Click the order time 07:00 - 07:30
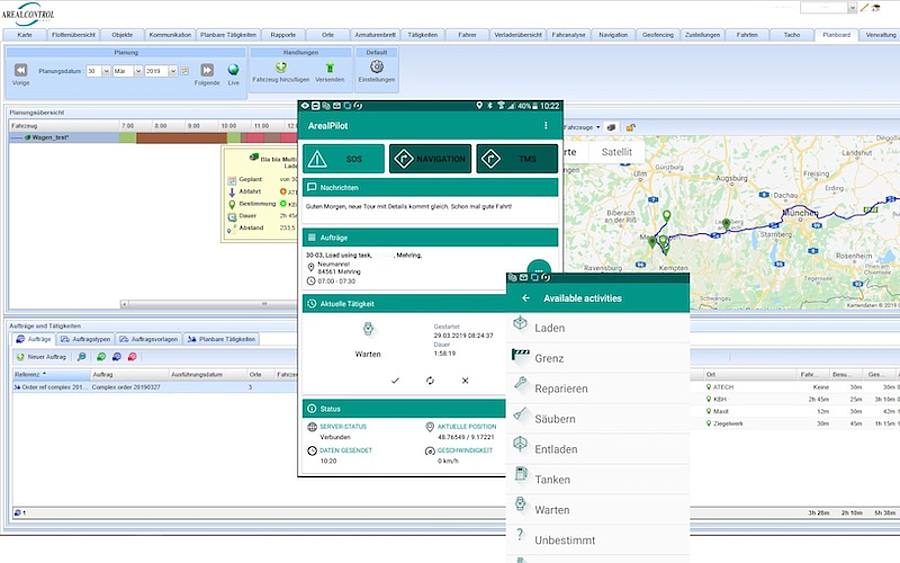900x563 pixels. pyautogui.click(x=336, y=281)
